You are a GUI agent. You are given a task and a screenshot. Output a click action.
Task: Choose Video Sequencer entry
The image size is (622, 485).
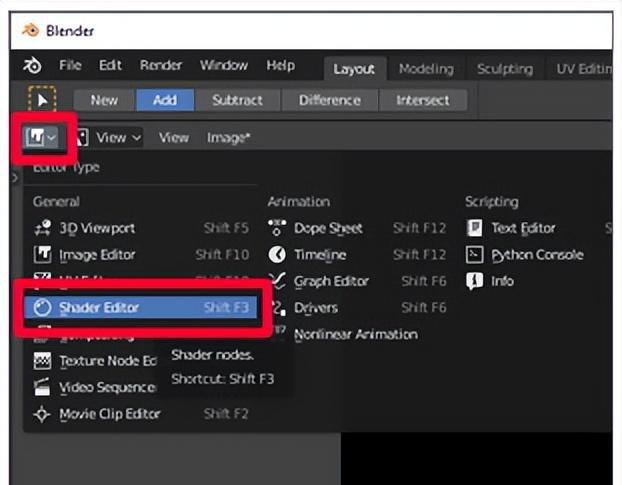[x=95, y=387]
